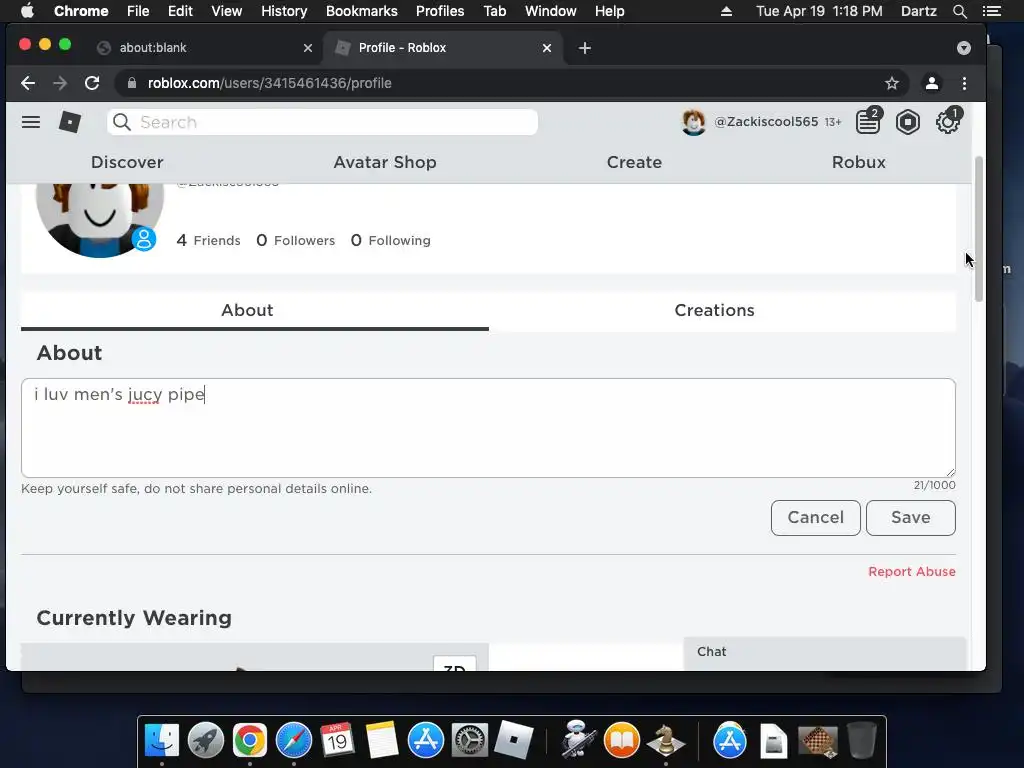The width and height of the screenshot is (1024, 768).
Task: Open the settings gear icon with badge 1
Action: 948,122
